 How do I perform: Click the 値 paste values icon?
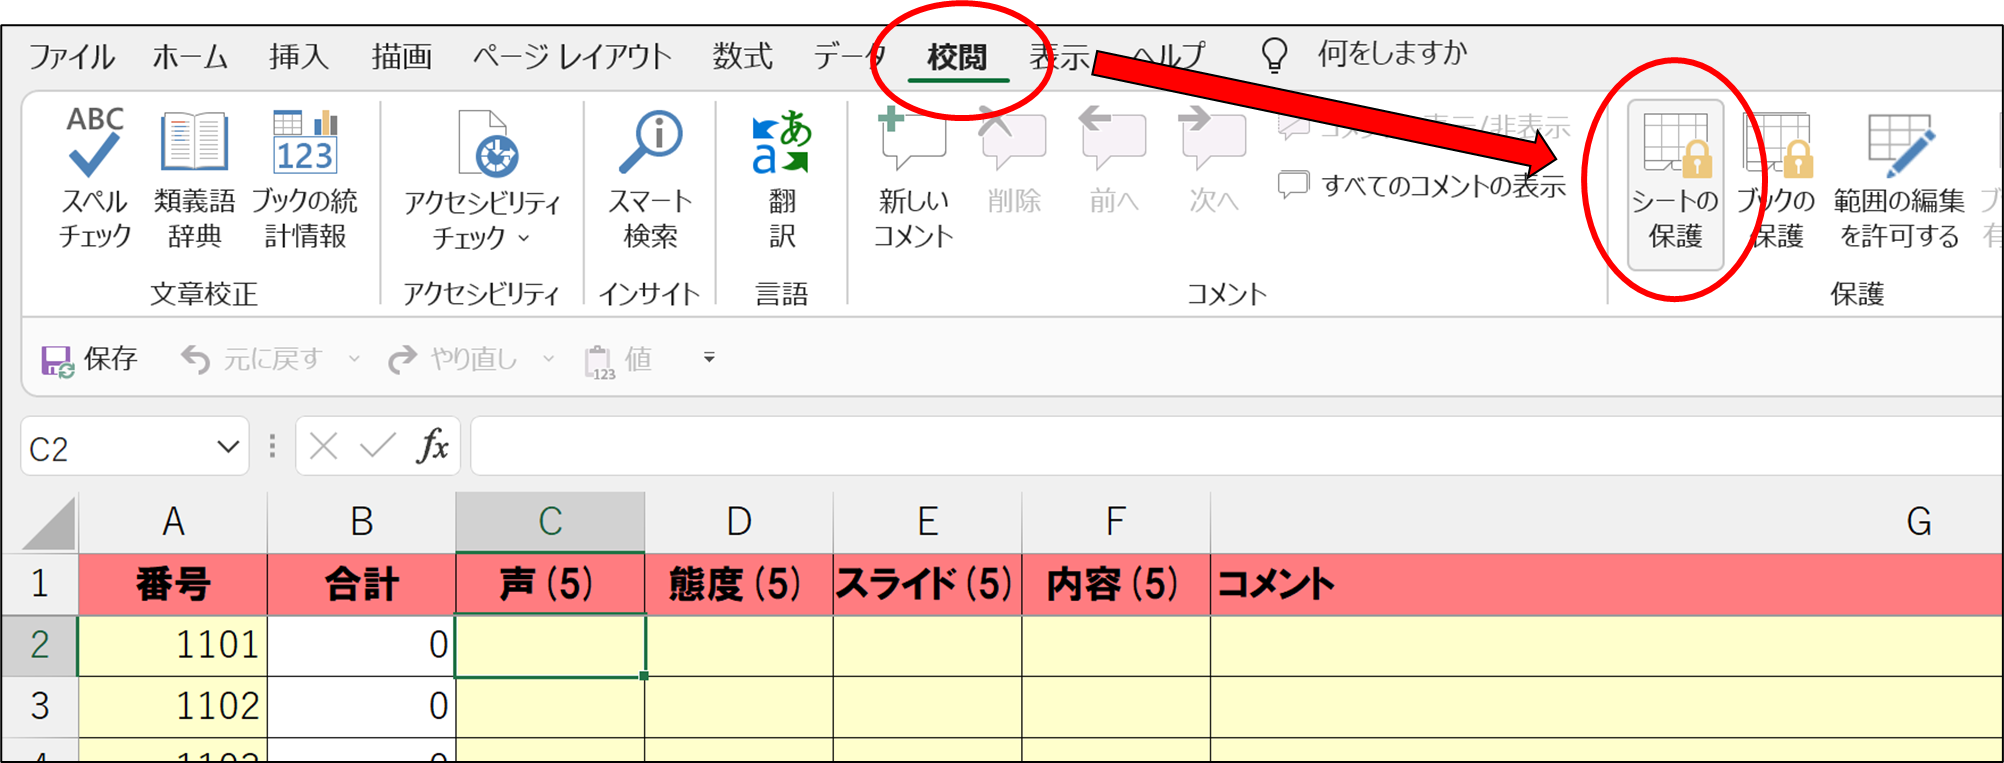[600, 361]
